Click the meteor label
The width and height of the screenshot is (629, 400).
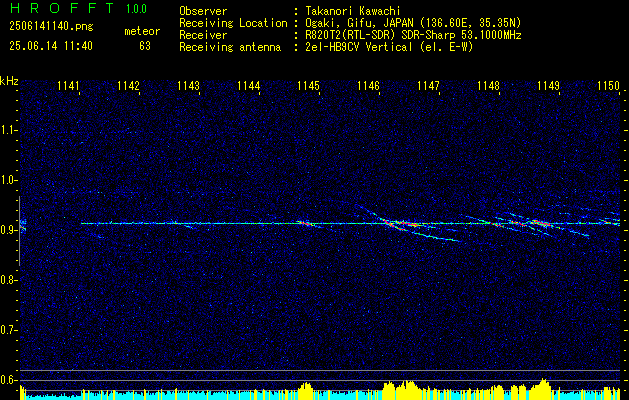tap(142, 31)
